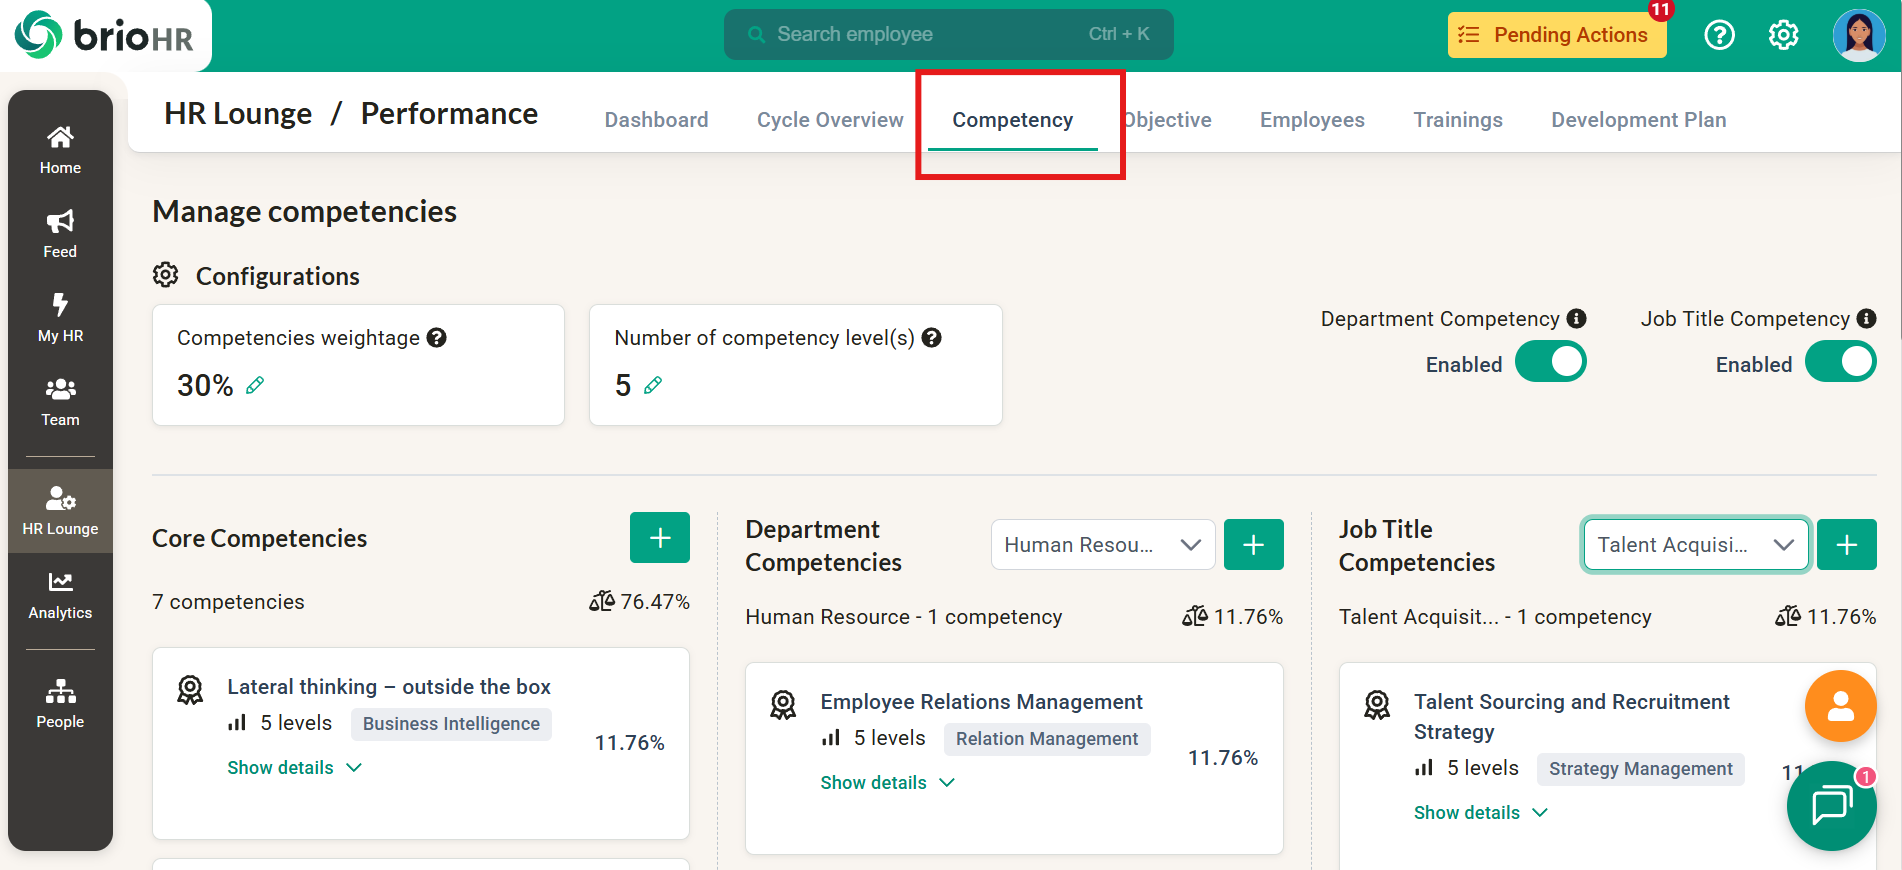Viewport: 1902px width, 870px height.
Task: Switch to the Cycle Overview tab
Action: (x=829, y=120)
